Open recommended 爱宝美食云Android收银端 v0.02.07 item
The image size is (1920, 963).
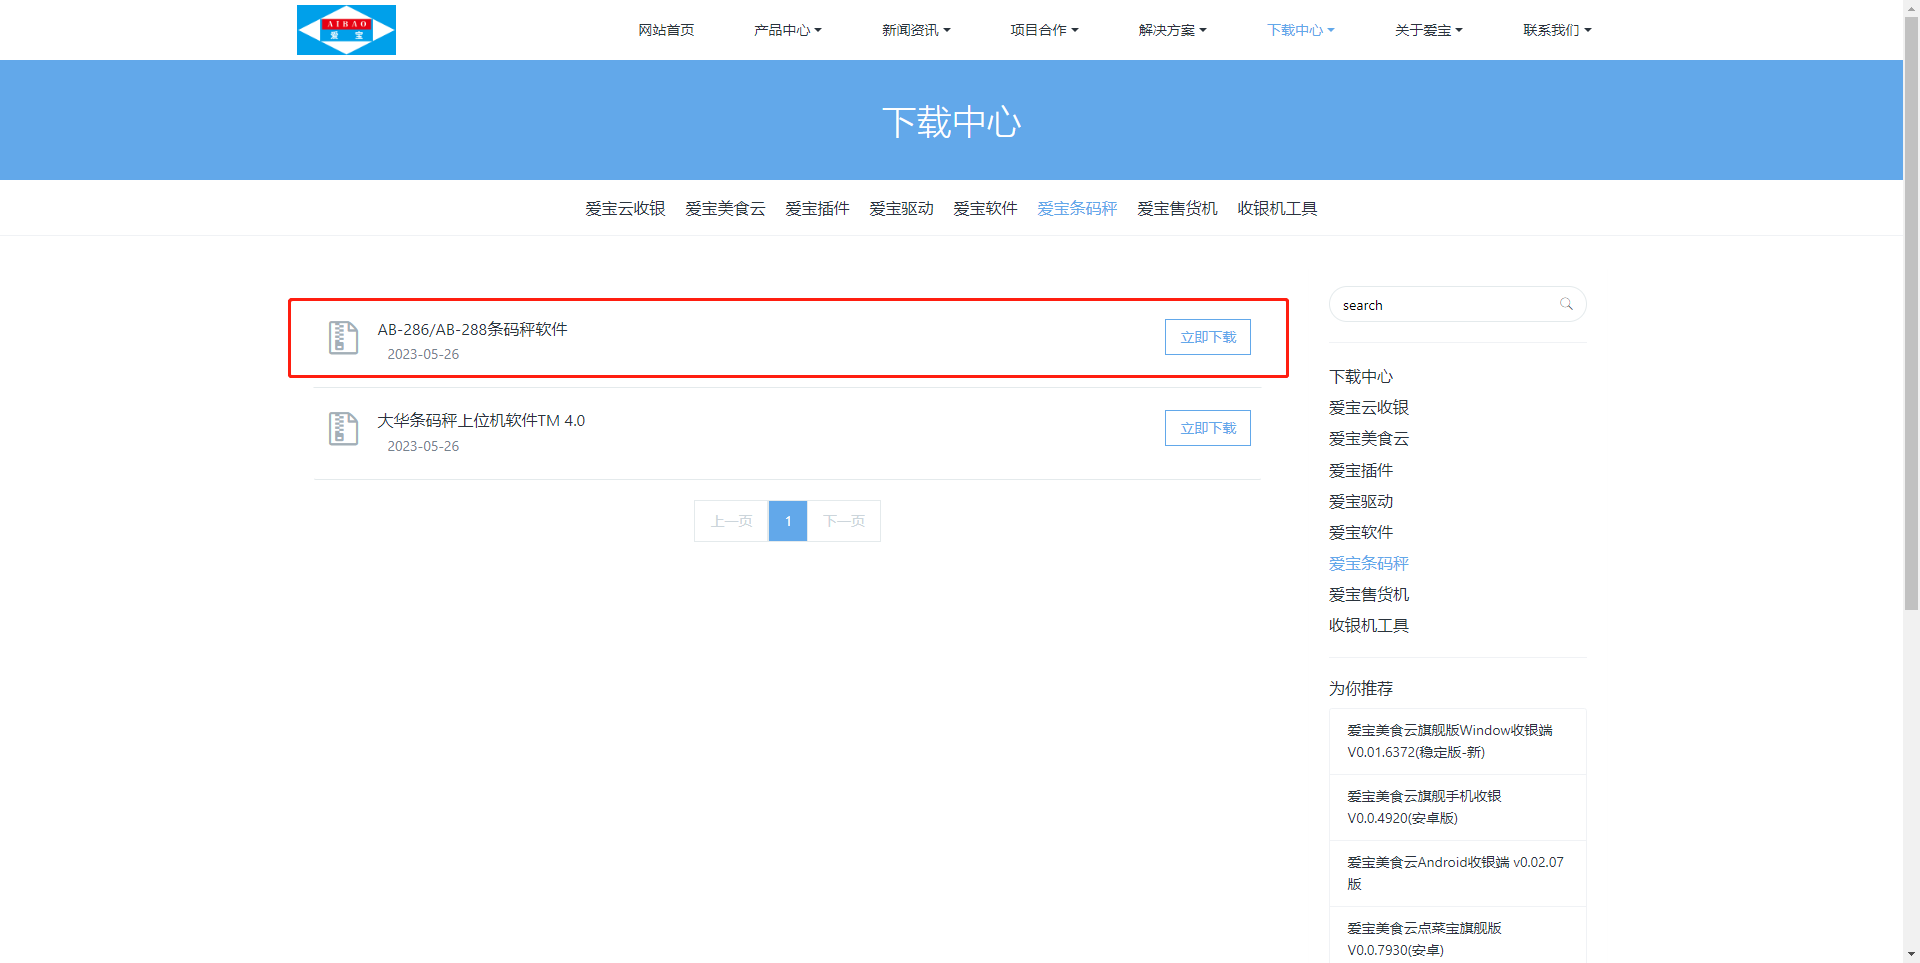(1457, 873)
